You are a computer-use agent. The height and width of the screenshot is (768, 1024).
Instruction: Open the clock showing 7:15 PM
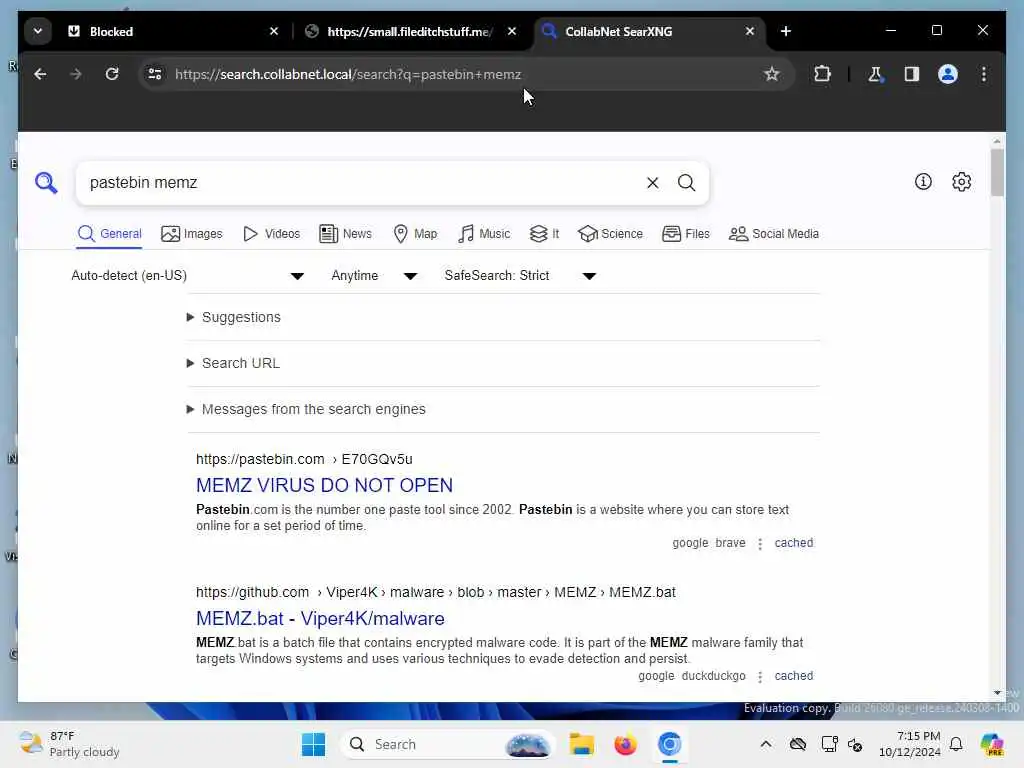coord(910,744)
